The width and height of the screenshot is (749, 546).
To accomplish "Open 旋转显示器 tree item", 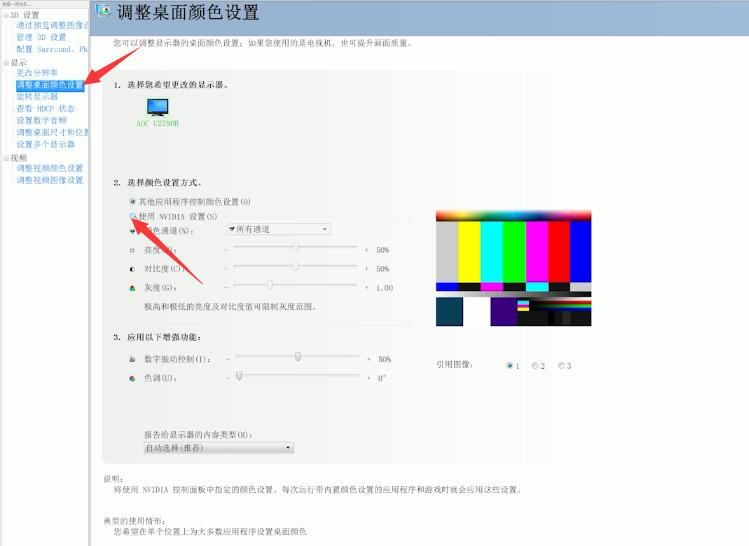I will [x=37, y=96].
